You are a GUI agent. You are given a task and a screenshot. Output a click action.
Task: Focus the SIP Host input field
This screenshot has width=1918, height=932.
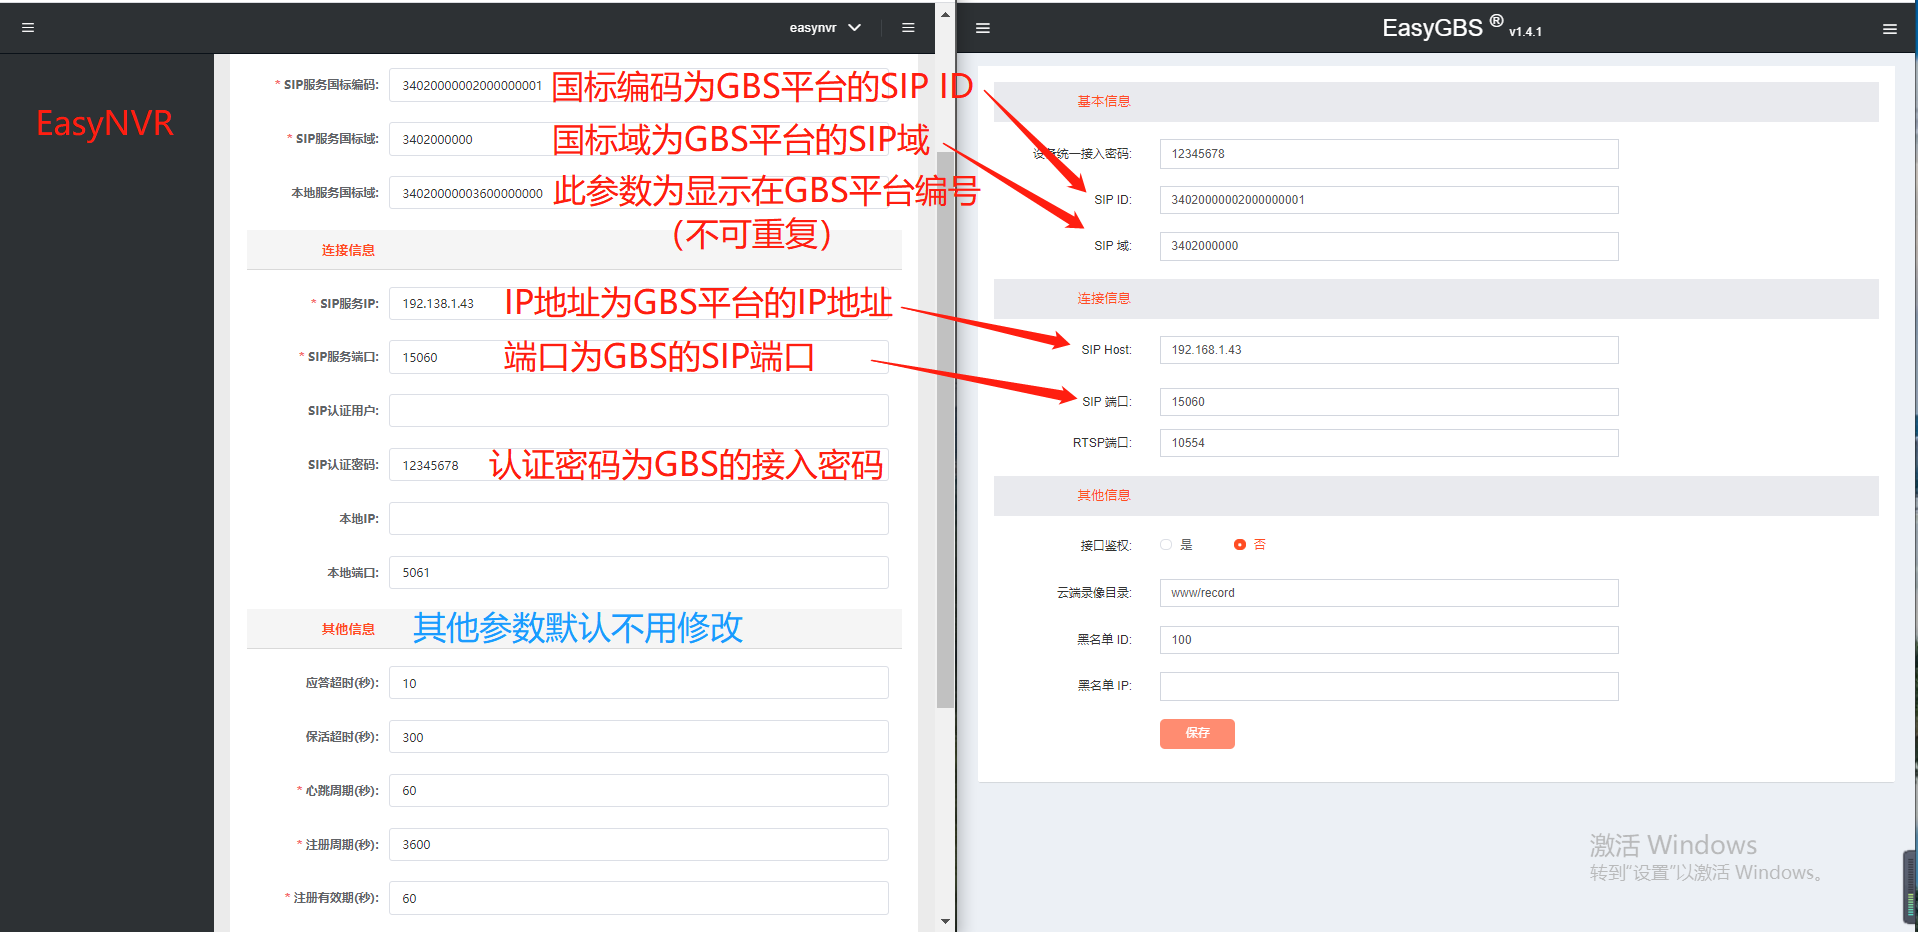[1388, 350]
